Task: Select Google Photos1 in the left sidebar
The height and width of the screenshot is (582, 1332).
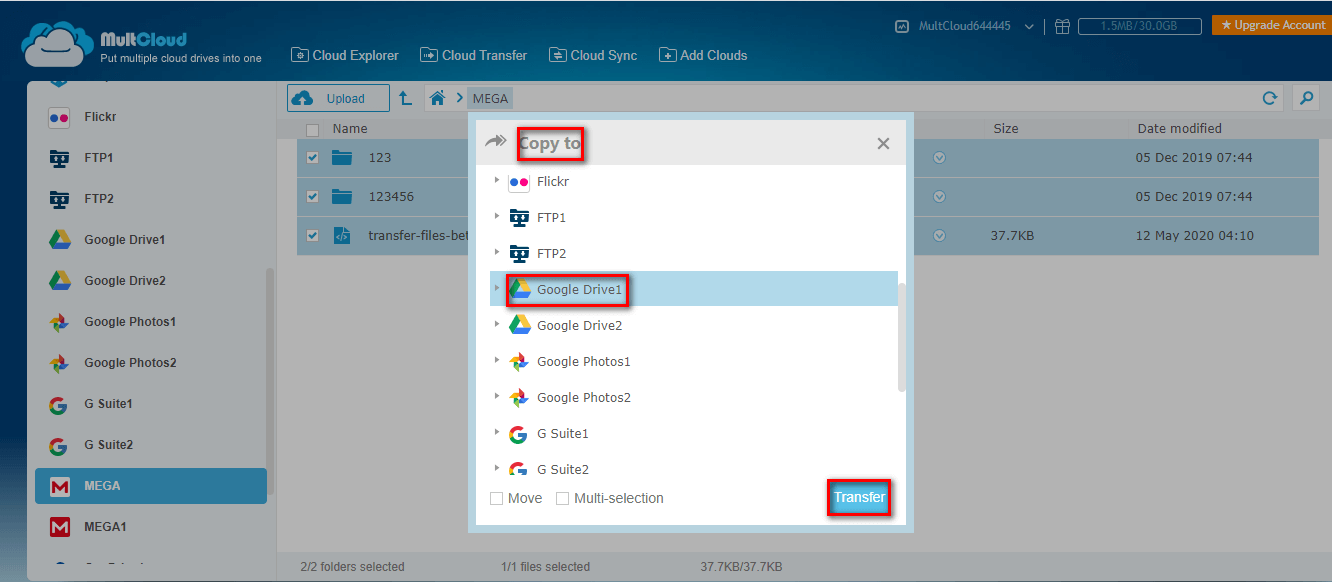Action: point(151,322)
